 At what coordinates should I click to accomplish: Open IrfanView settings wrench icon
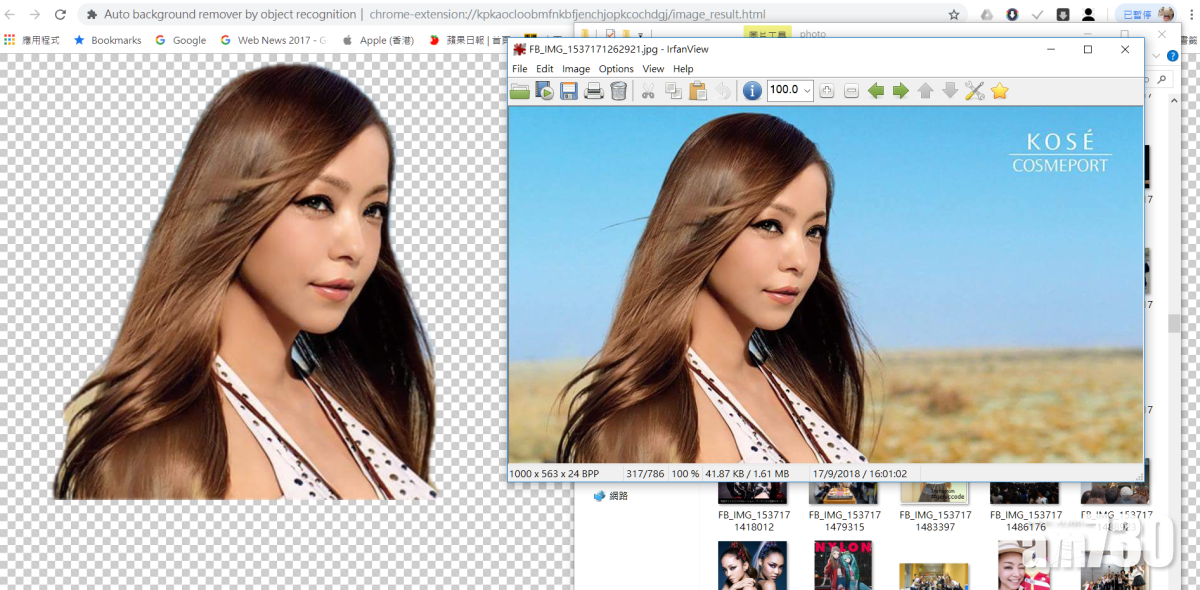coord(975,91)
